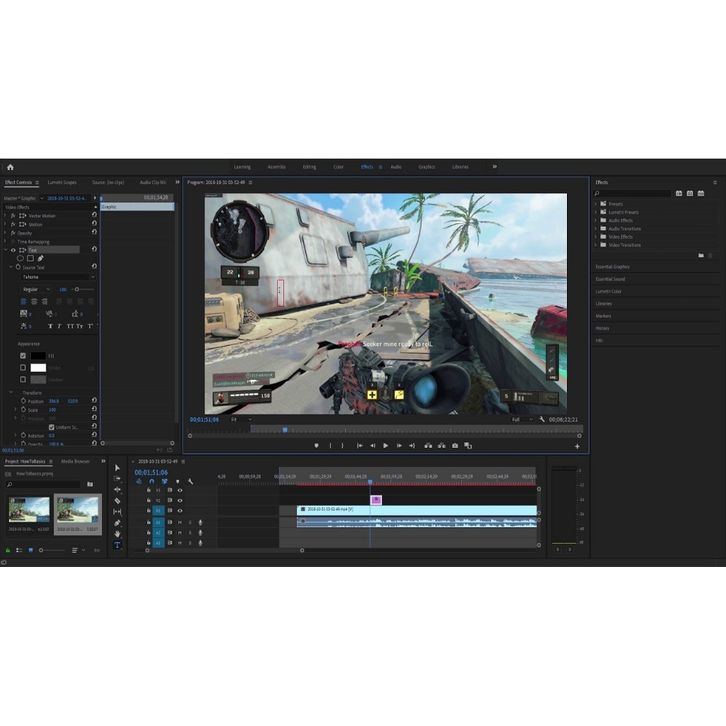This screenshot has width=726, height=726.
Task: Open the Essential Graphics panel
Action: (612, 267)
